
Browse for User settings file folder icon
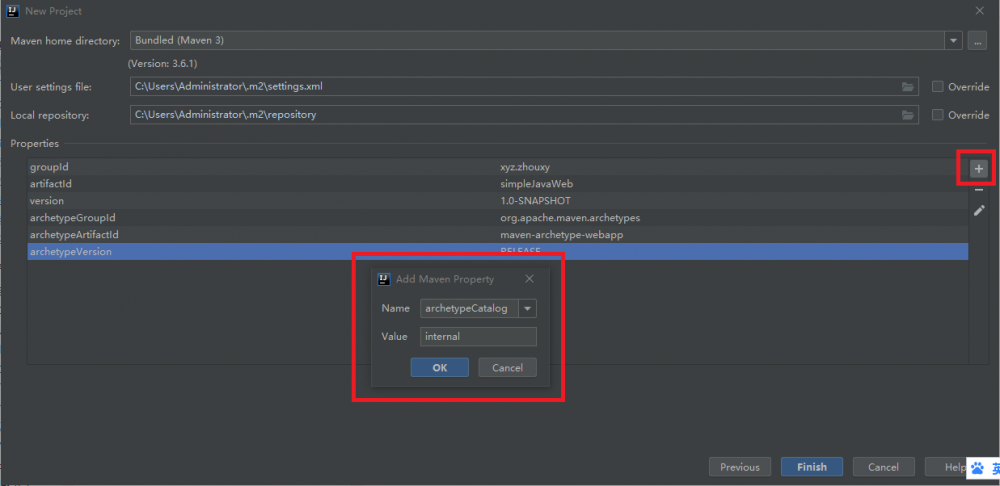coord(908,87)
